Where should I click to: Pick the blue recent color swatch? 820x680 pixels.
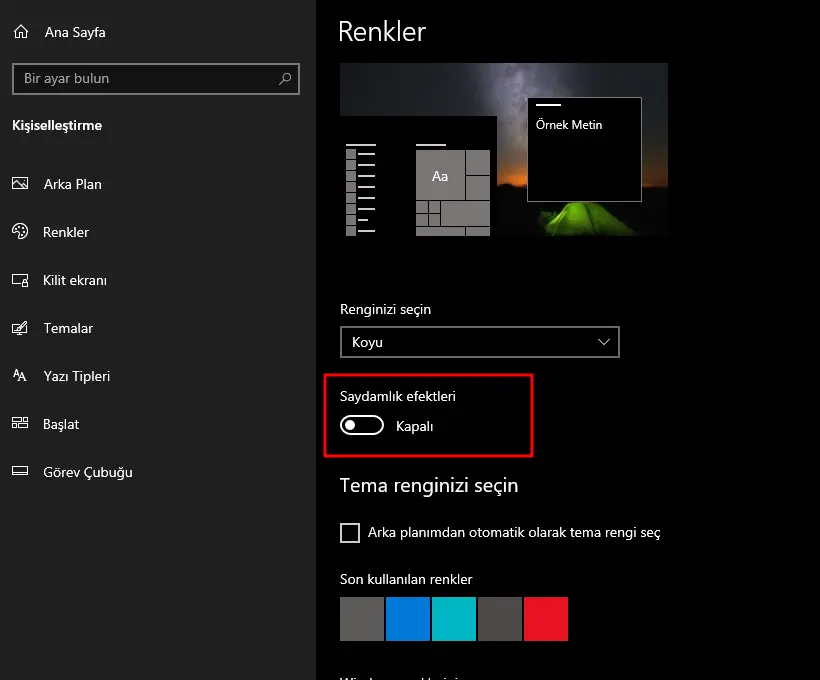(408, 619)
